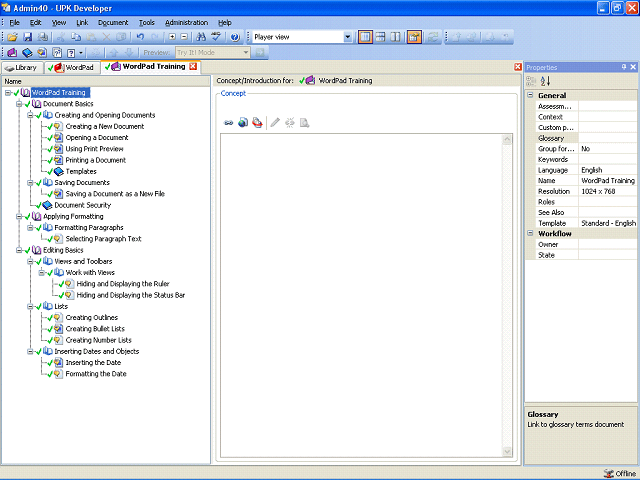Open Find with the binoculars icon

point(201,37)
